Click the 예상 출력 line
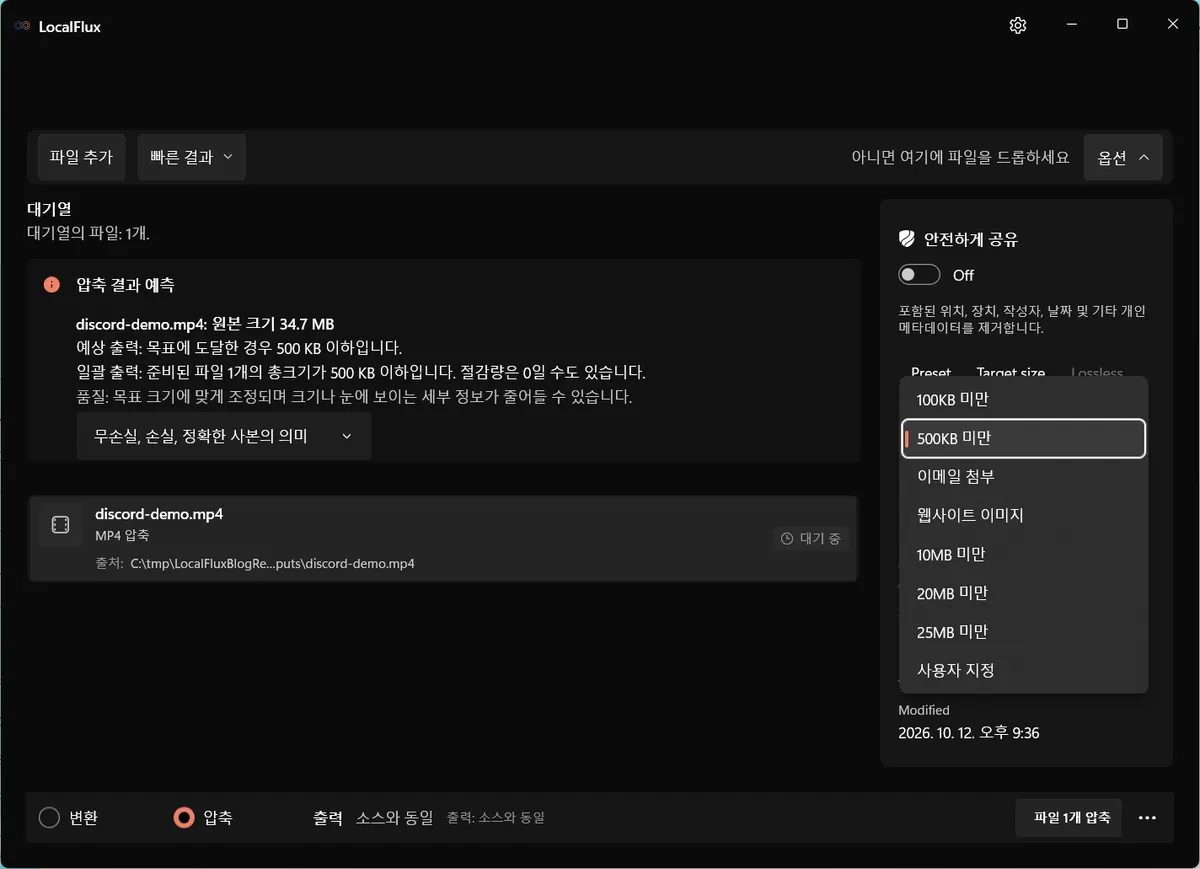Viewport: 1200px width, 869px height. pyautogui.click(x=239, y=348)
